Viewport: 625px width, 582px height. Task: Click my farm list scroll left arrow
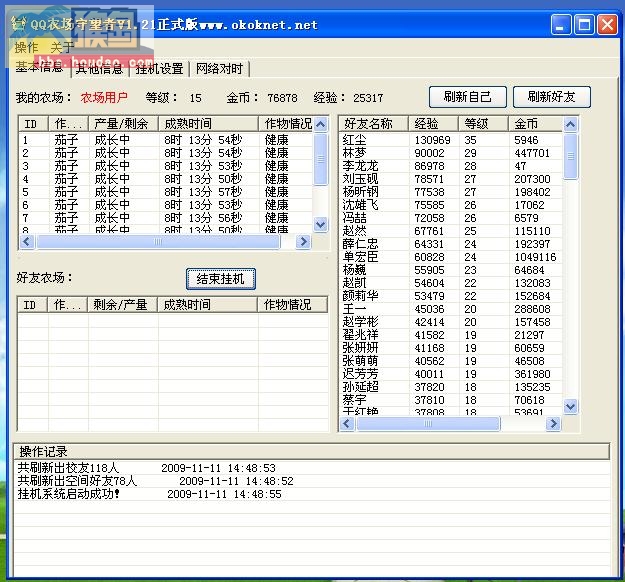(27, 241)
